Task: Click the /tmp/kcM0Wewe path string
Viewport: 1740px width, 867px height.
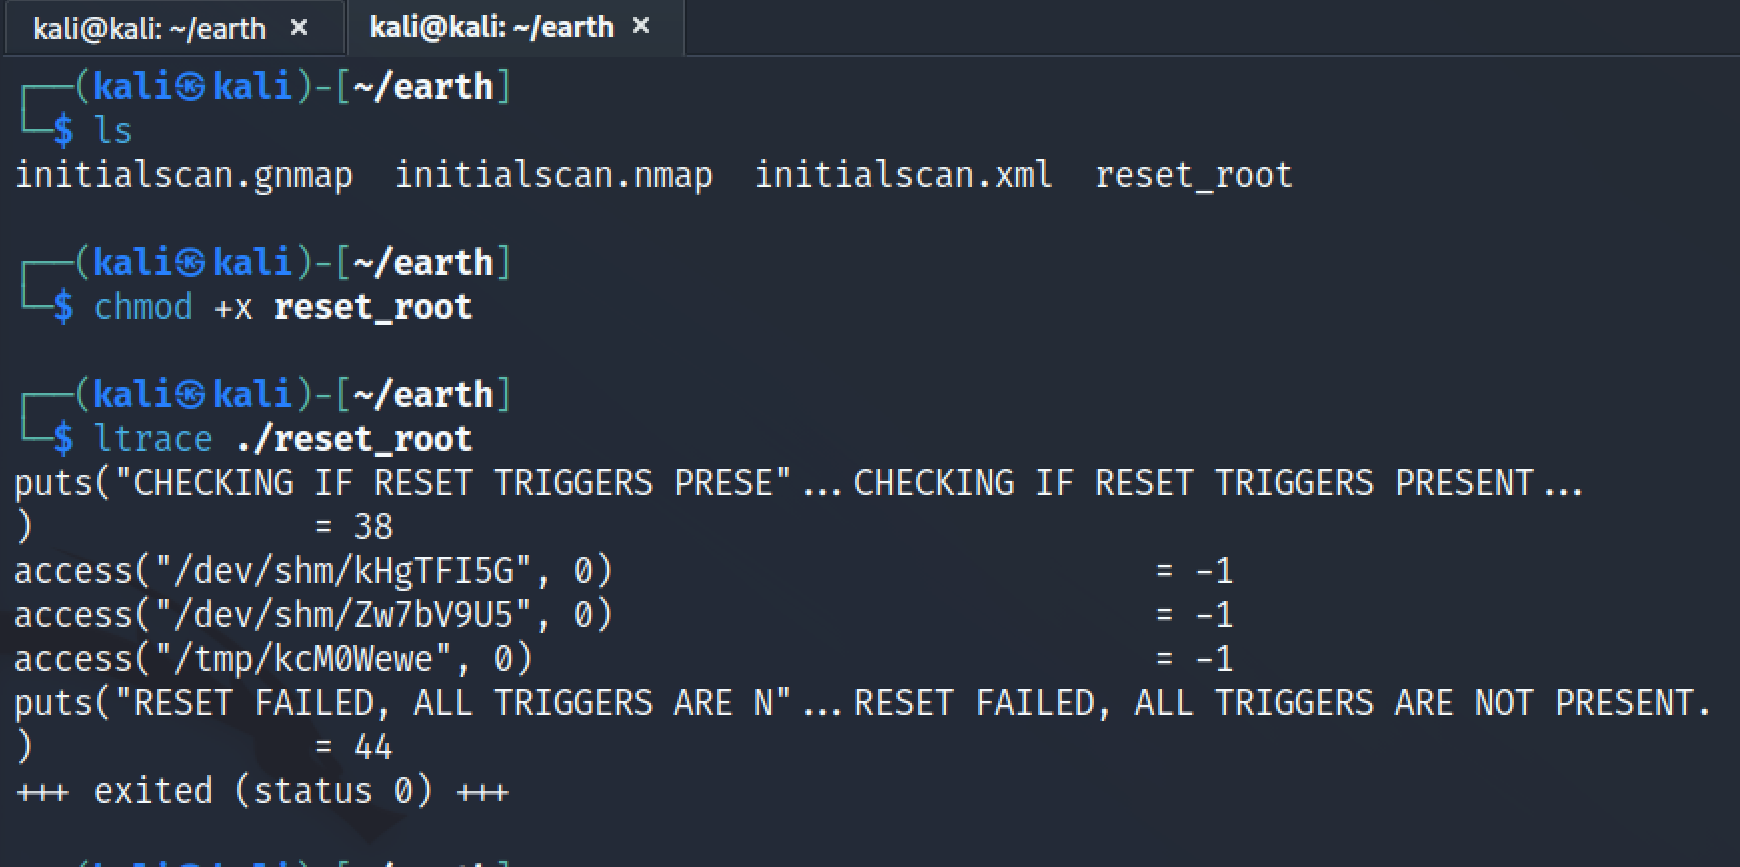Action: (x=304, y=659)
